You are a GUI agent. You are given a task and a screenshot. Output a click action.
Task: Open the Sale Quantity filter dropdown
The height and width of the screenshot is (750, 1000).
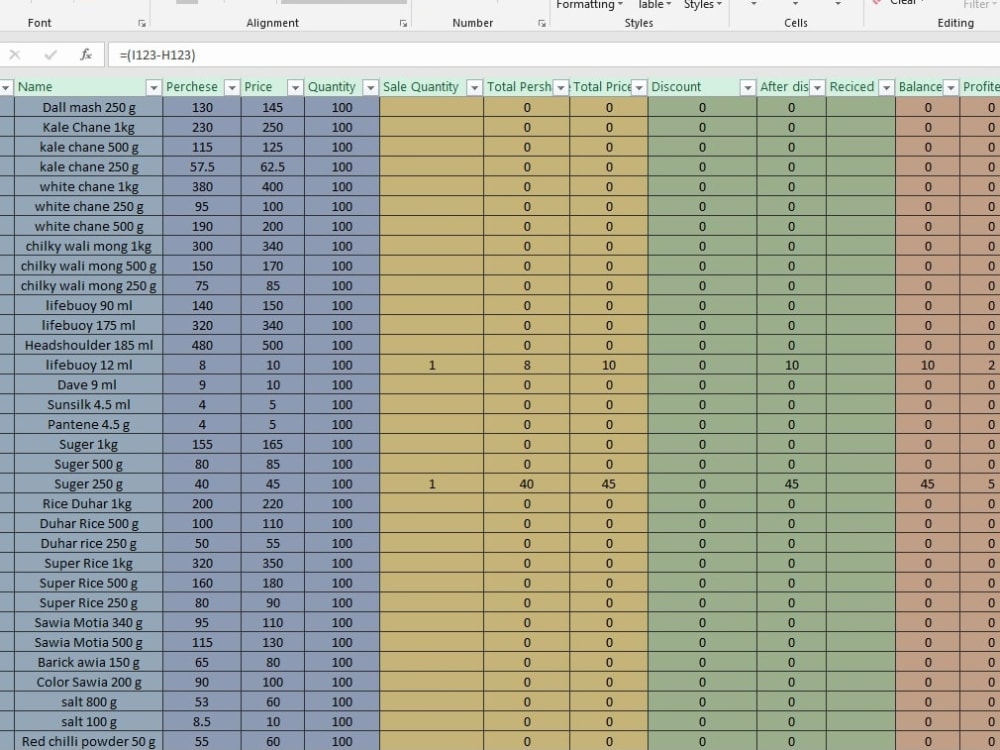point(474,87)
